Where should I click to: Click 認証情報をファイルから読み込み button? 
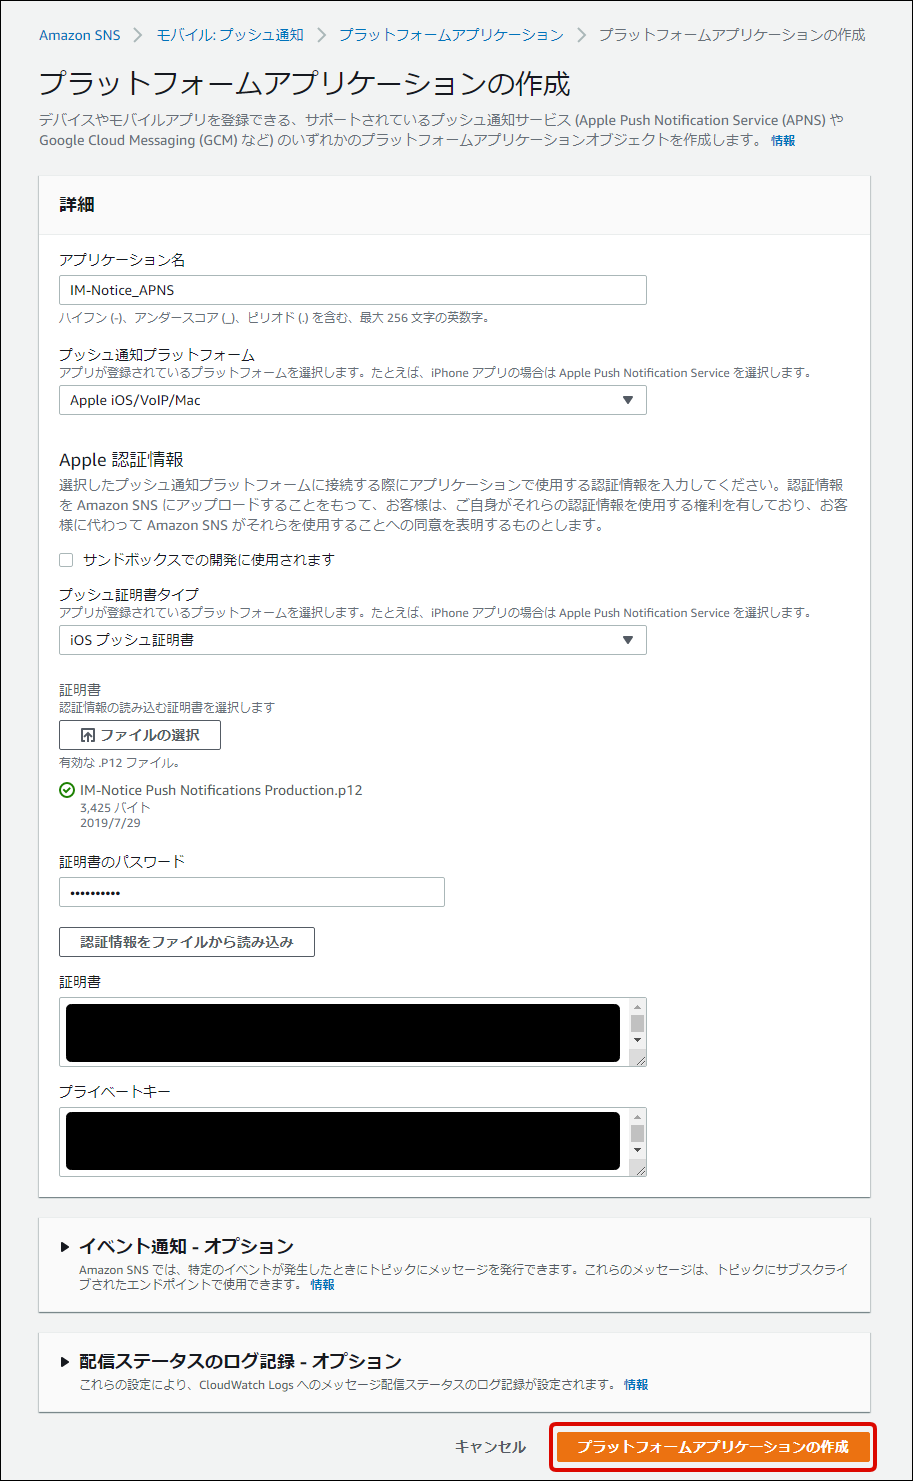[187, 942]
